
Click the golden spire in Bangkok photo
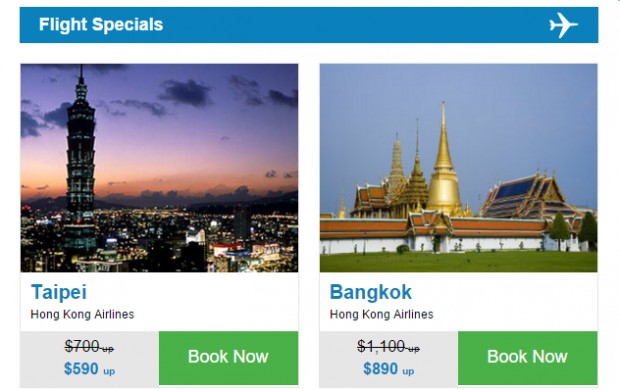444,158
